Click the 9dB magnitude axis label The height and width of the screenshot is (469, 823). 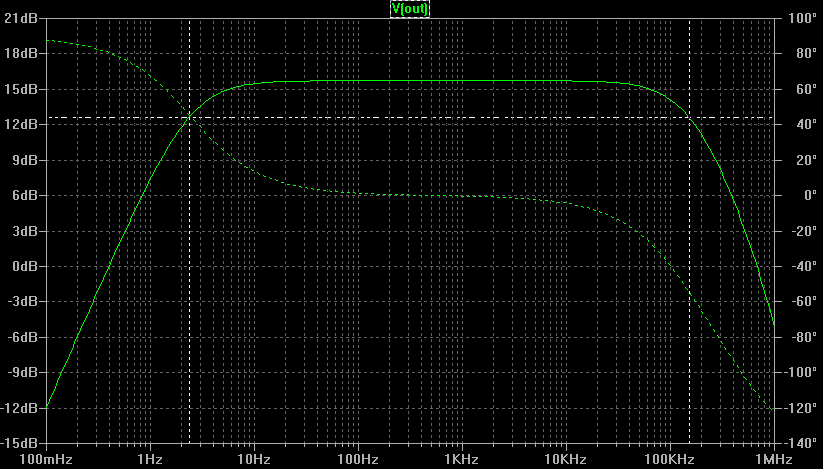25,160
